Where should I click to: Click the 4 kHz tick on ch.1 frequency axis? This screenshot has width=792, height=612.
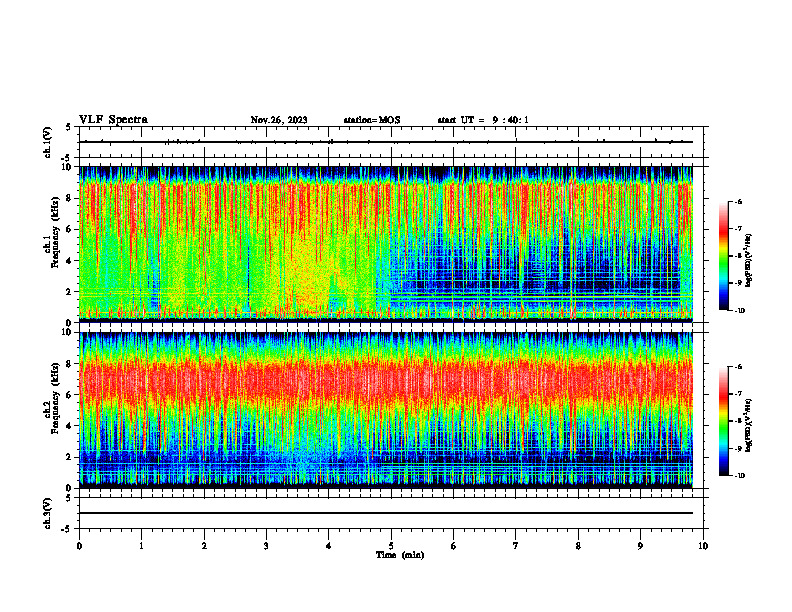tap(69, 261)
